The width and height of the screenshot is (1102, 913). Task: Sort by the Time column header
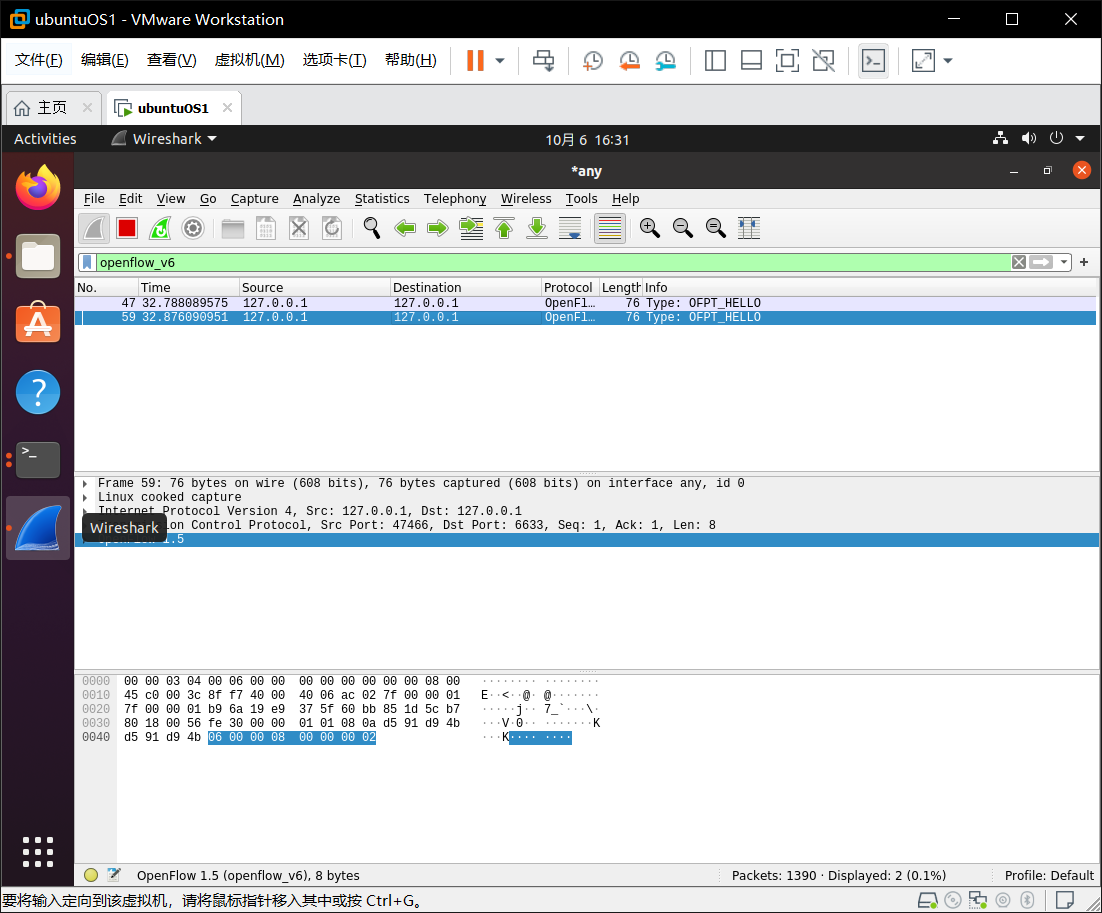188,287
